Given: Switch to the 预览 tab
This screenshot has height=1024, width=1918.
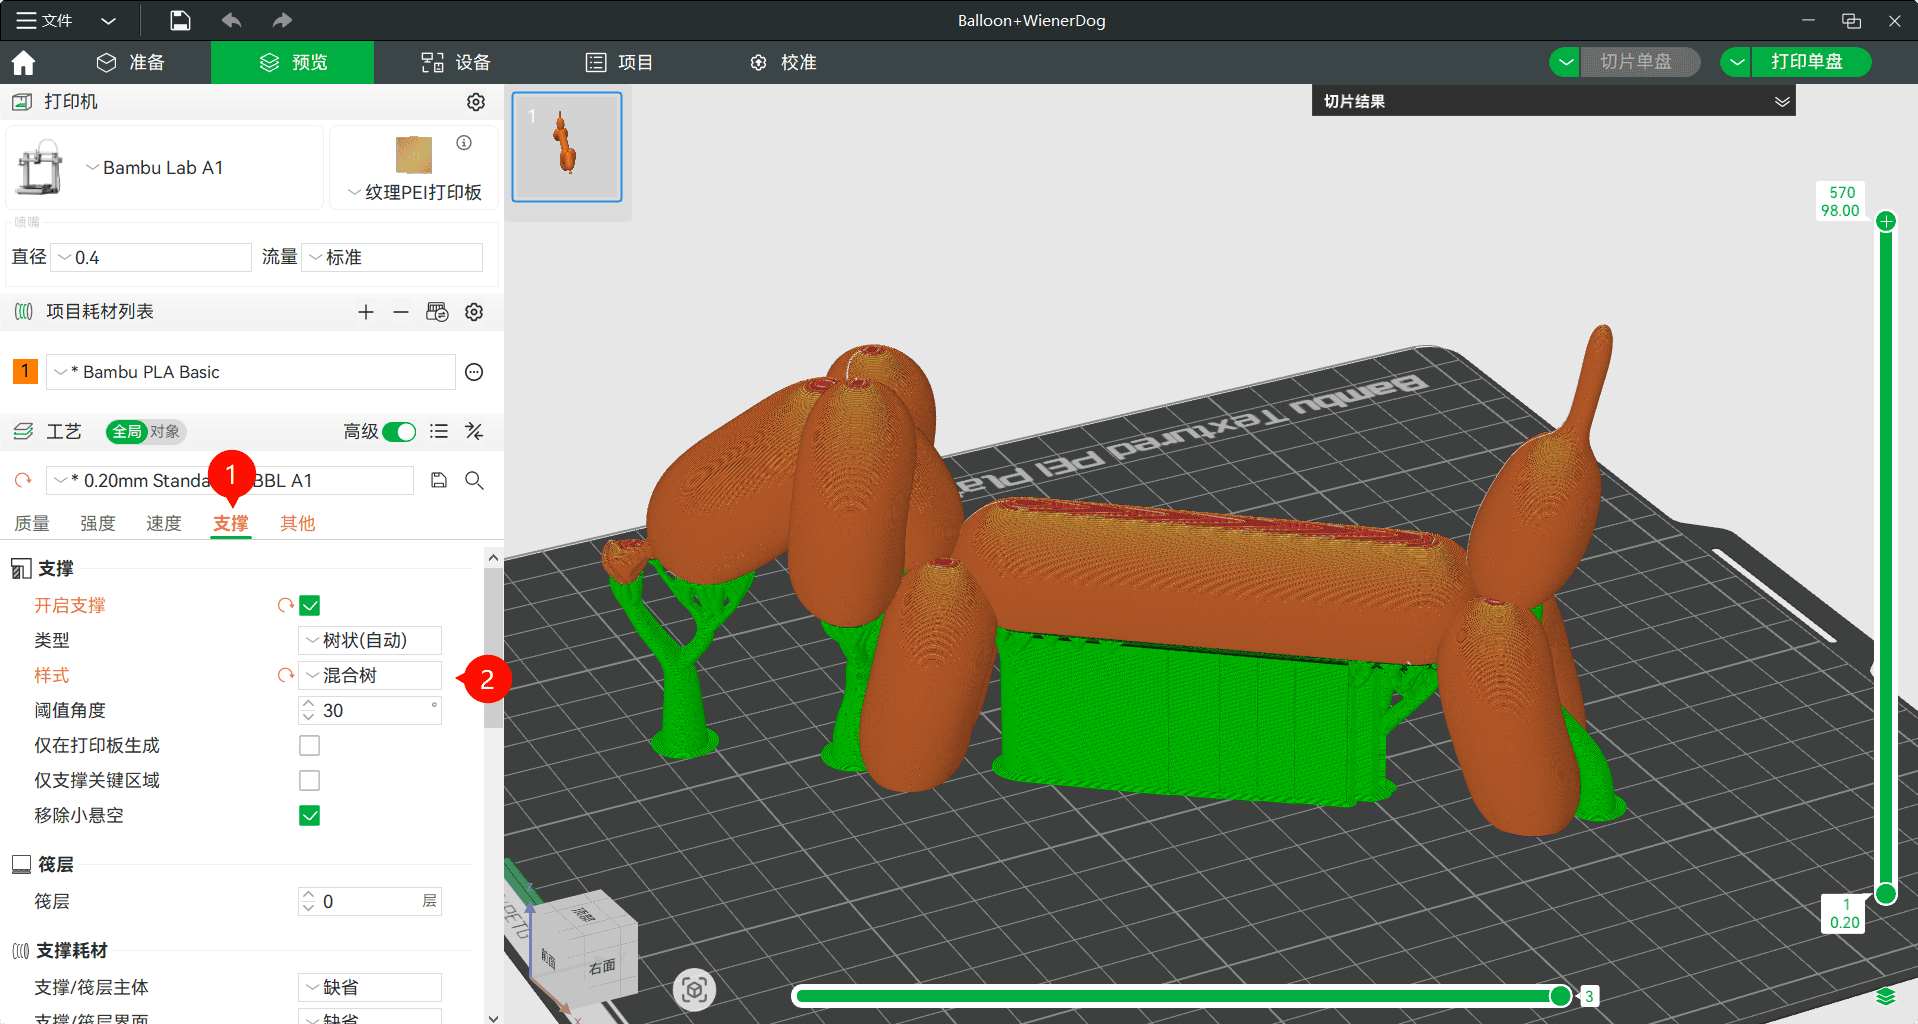Looking at the screenshot, I should coord(293,62).
